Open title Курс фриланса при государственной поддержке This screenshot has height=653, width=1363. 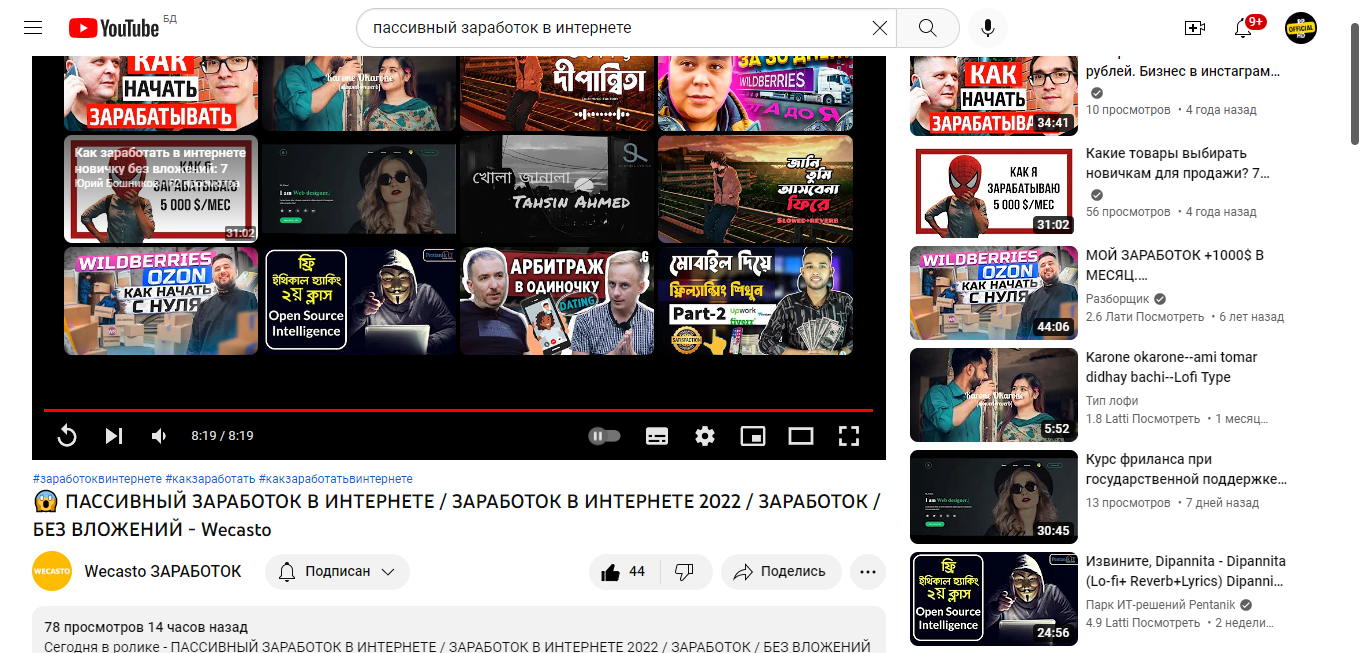(x=1186, y=469)
